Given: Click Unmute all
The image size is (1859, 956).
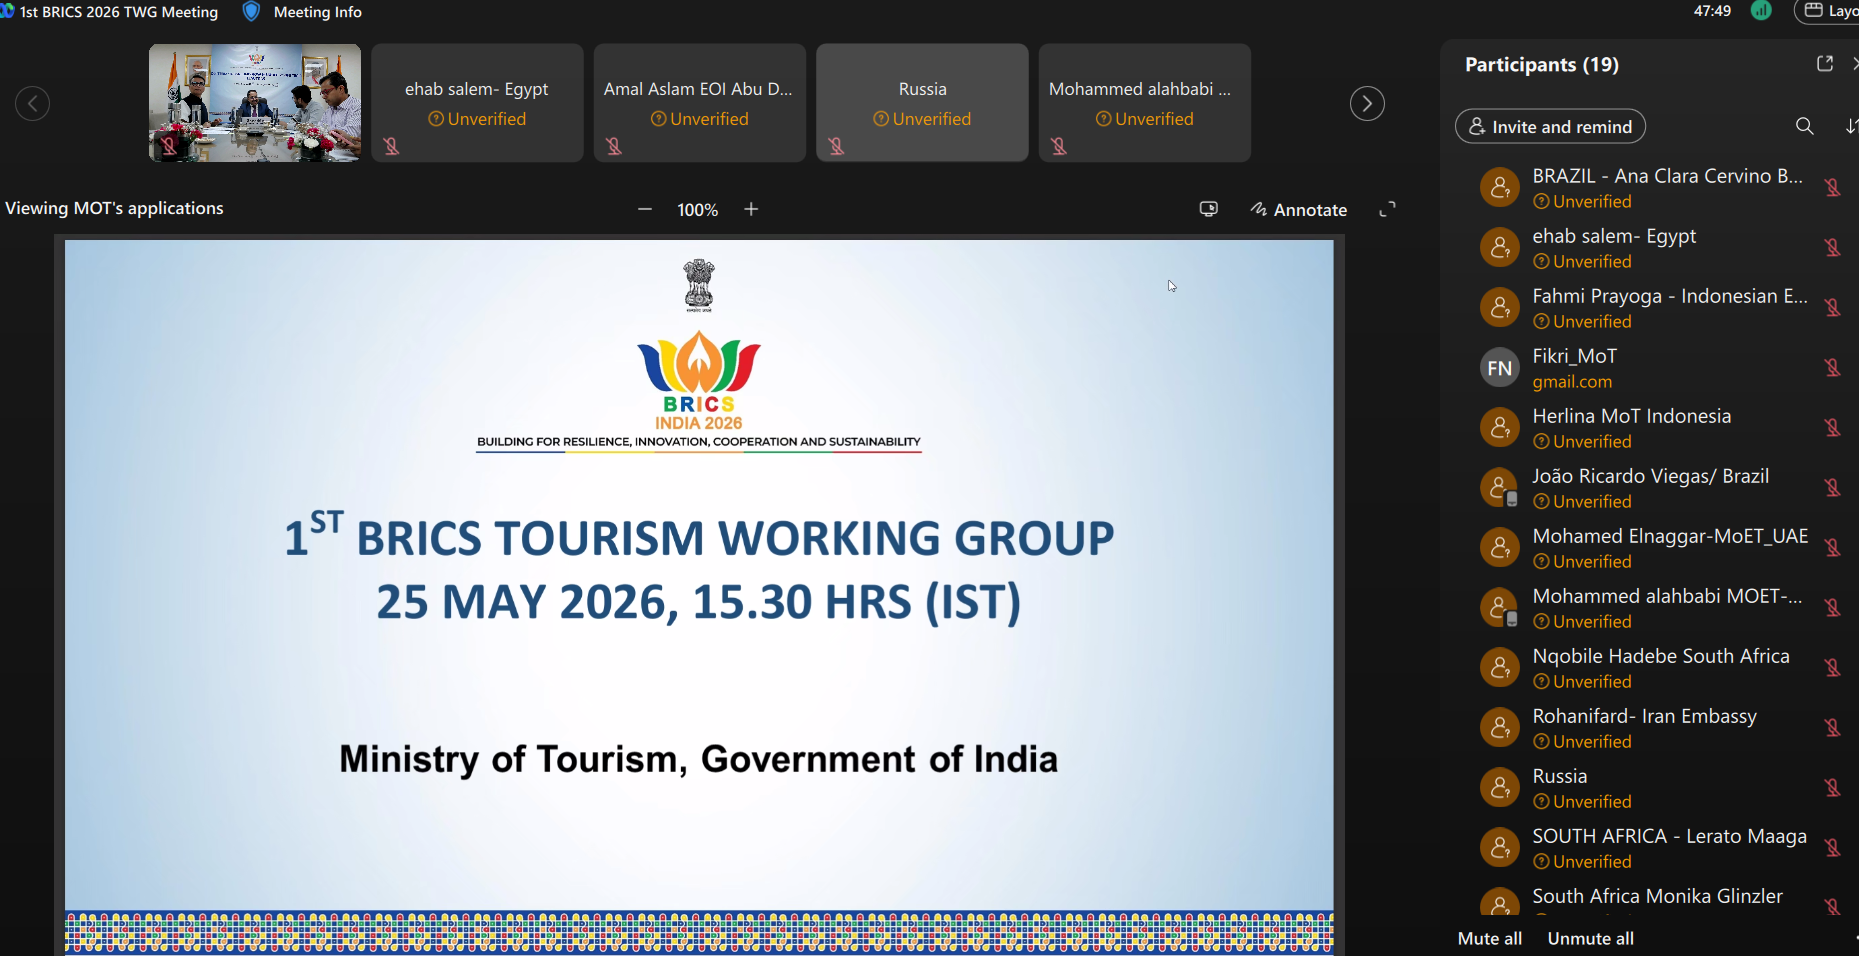Looking at the screenshot, I should (1590, 938).
